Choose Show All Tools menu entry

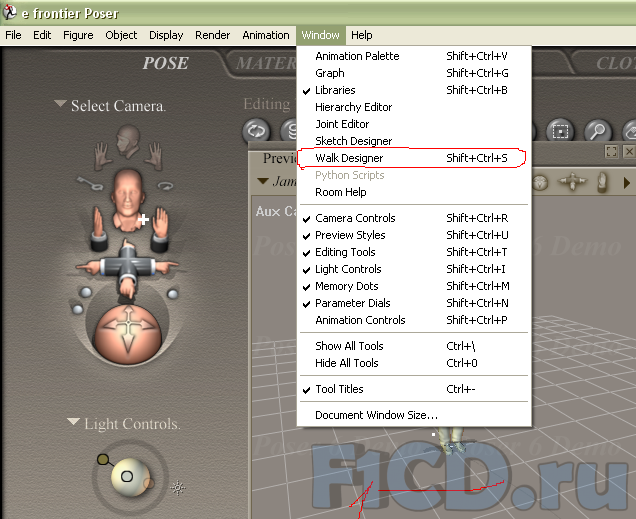coord(414,346)
